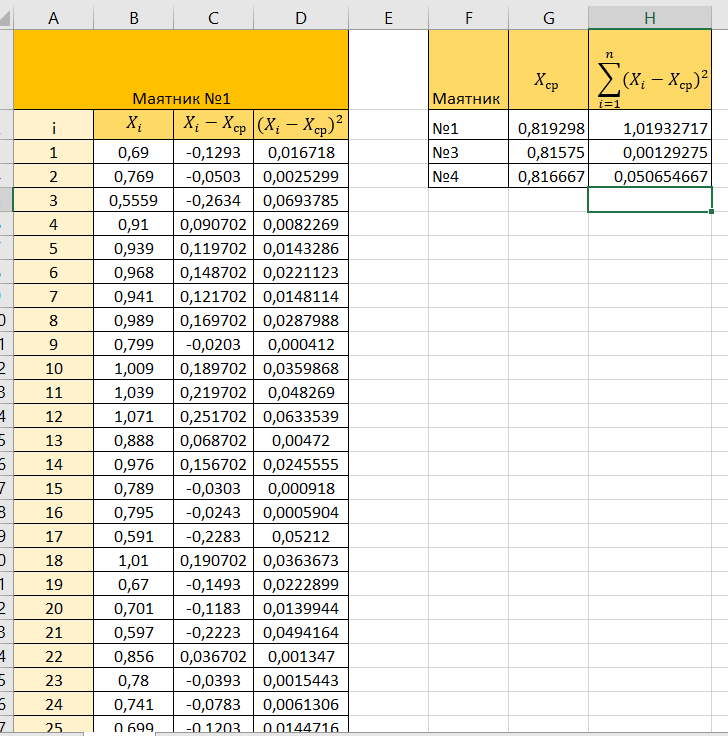Screen dimensions: 728x736
Task: Select cell with value 0,148702
Action: point(214,272)
